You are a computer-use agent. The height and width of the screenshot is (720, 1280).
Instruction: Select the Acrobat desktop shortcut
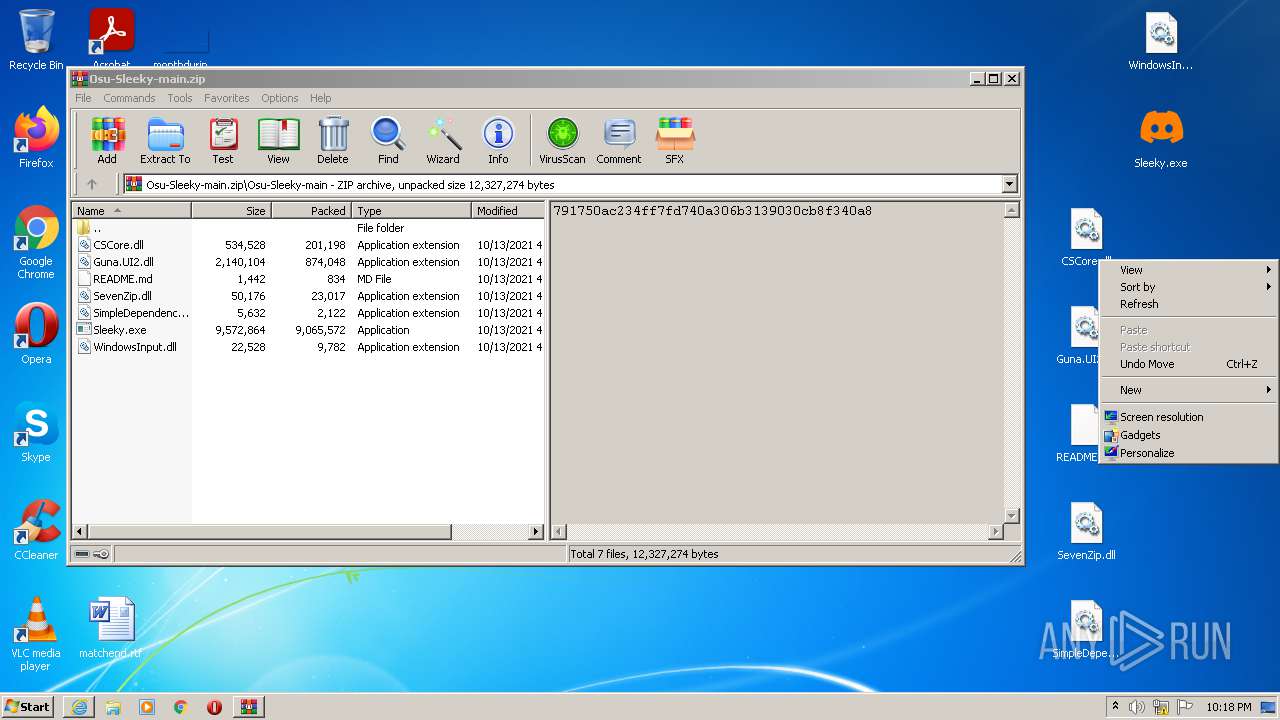[x=111, y=40]
